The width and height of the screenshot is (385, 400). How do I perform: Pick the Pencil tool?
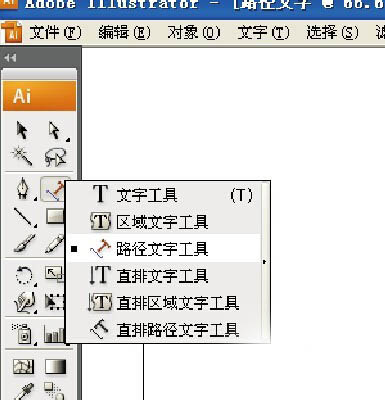pos(55,243)
